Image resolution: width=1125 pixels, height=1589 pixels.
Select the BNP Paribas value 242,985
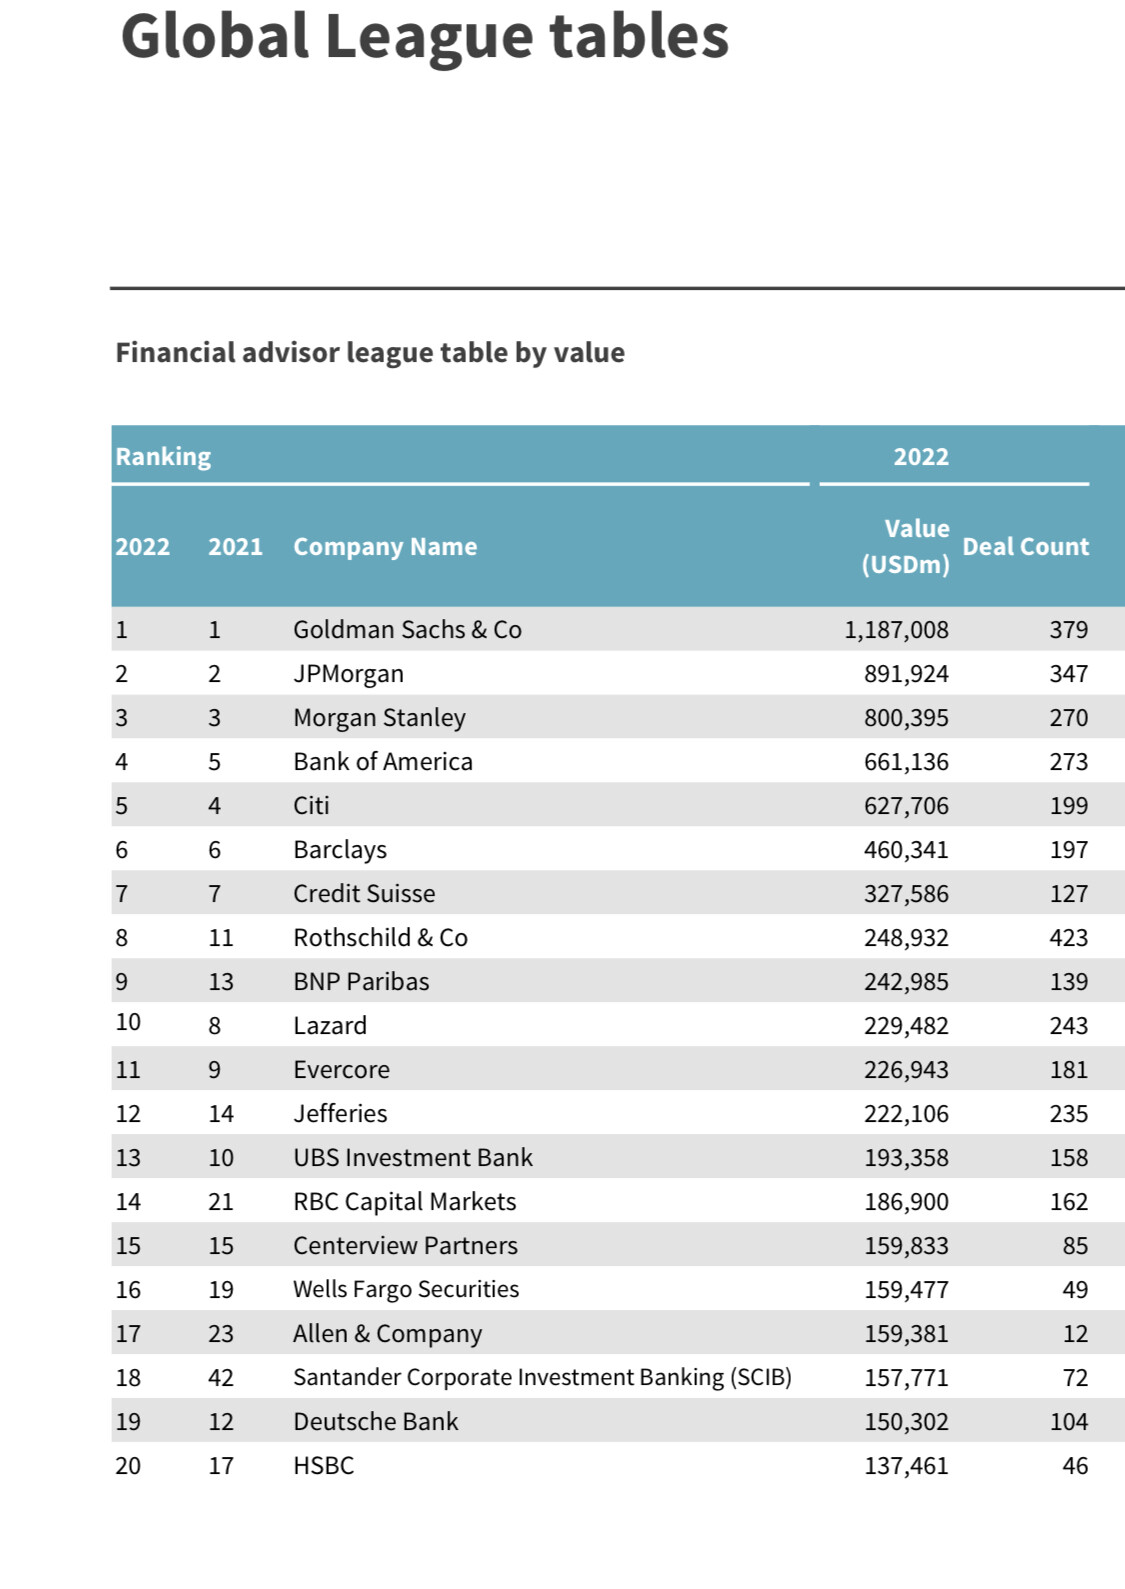[x=906, y=982]
